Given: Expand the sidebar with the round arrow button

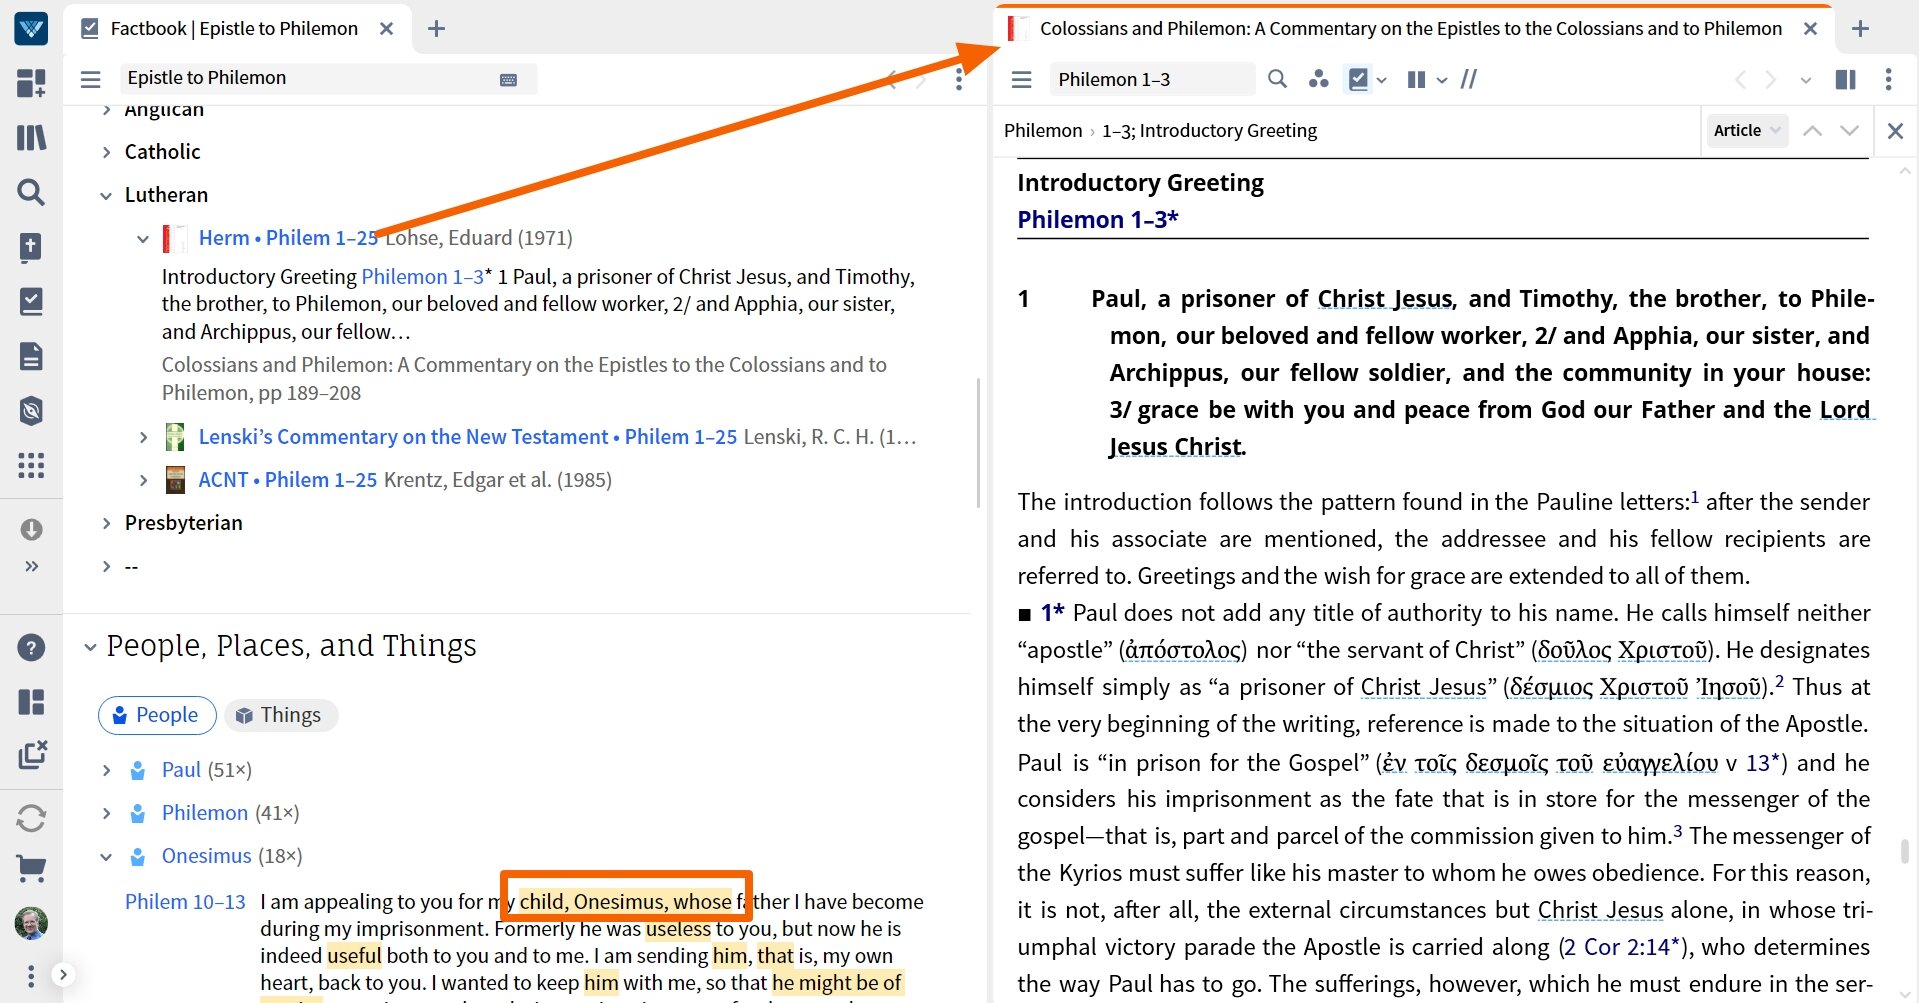Looking at the screenshot, I should click(x=62, y=974).
